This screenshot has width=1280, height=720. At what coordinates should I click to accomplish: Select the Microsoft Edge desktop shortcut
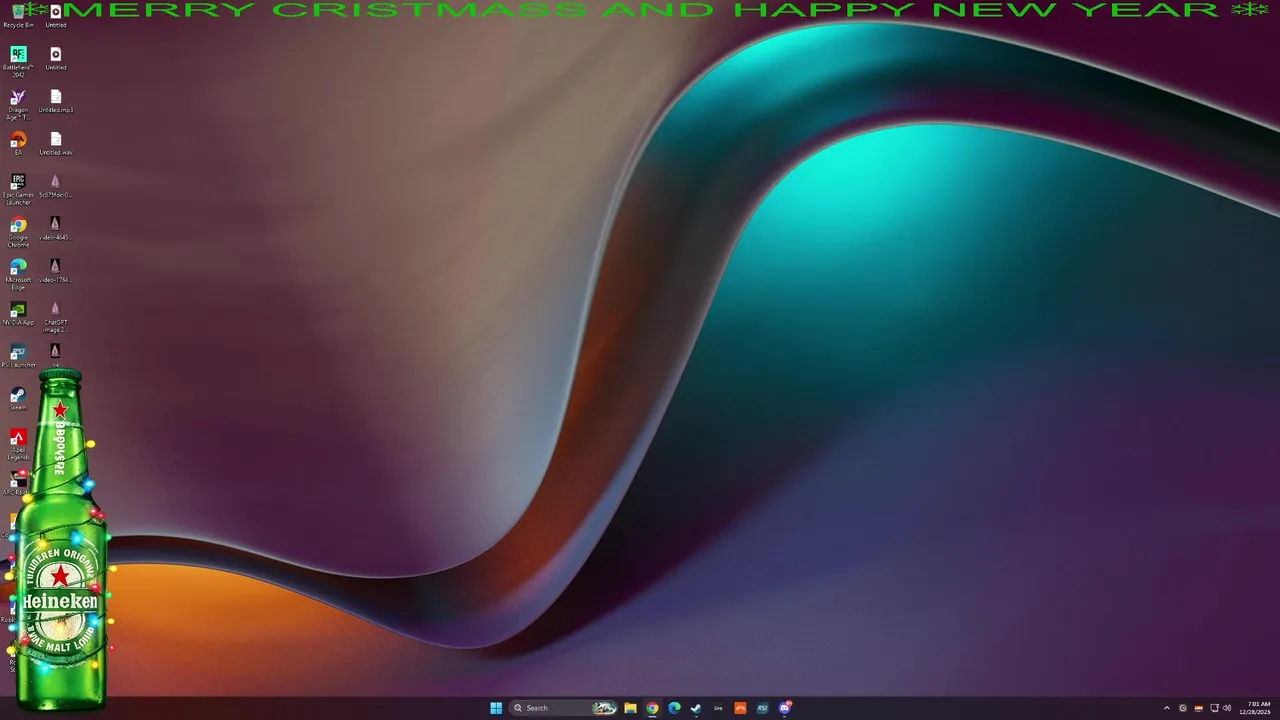18,274
